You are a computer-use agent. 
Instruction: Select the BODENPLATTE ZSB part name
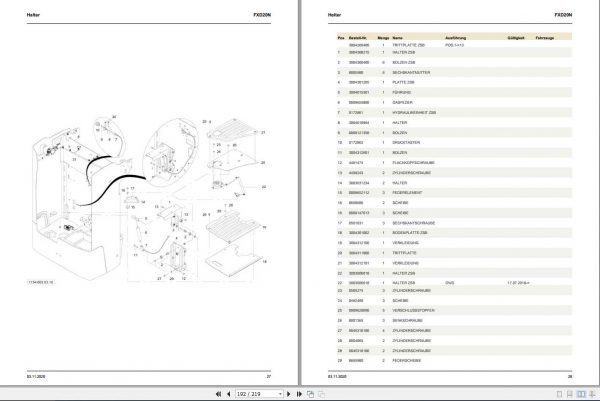click(x=409, y=233)
